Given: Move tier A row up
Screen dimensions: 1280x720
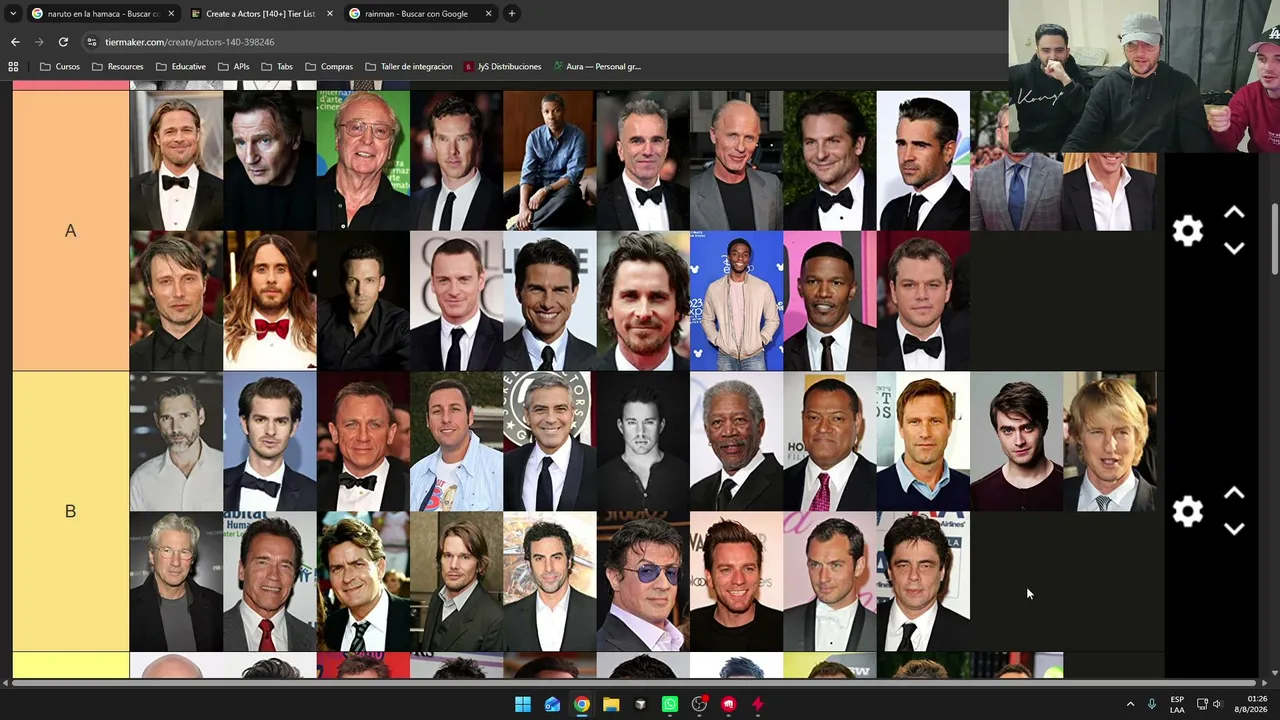Looking at the screenshot, I should pyautogui.click(x=1234, y=213).
